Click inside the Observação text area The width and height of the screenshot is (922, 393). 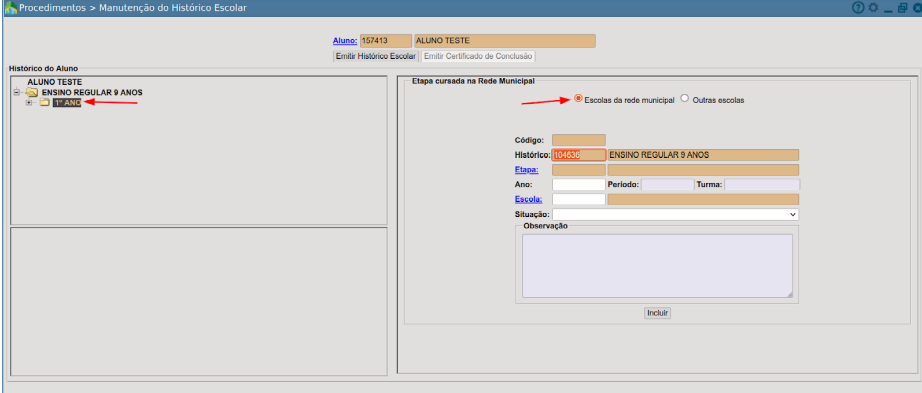657,266
